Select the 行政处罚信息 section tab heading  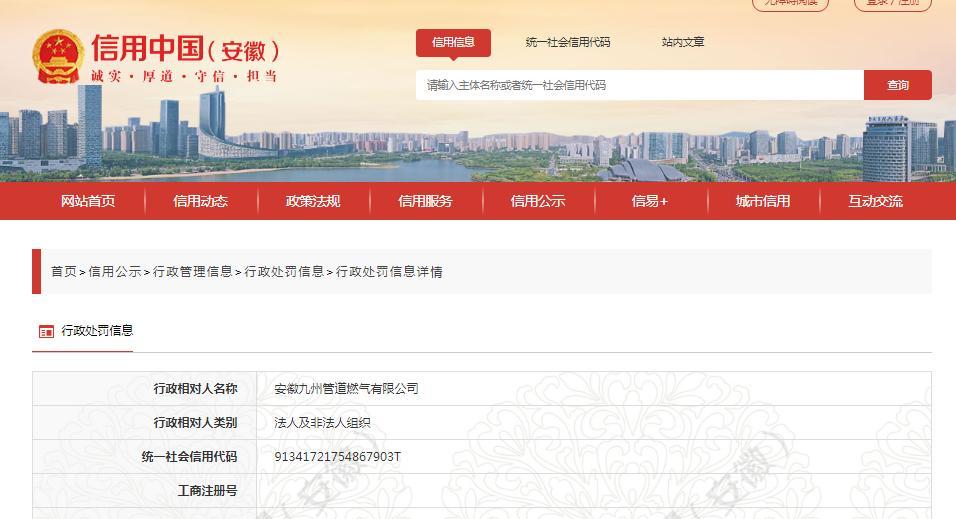[97, 331]
